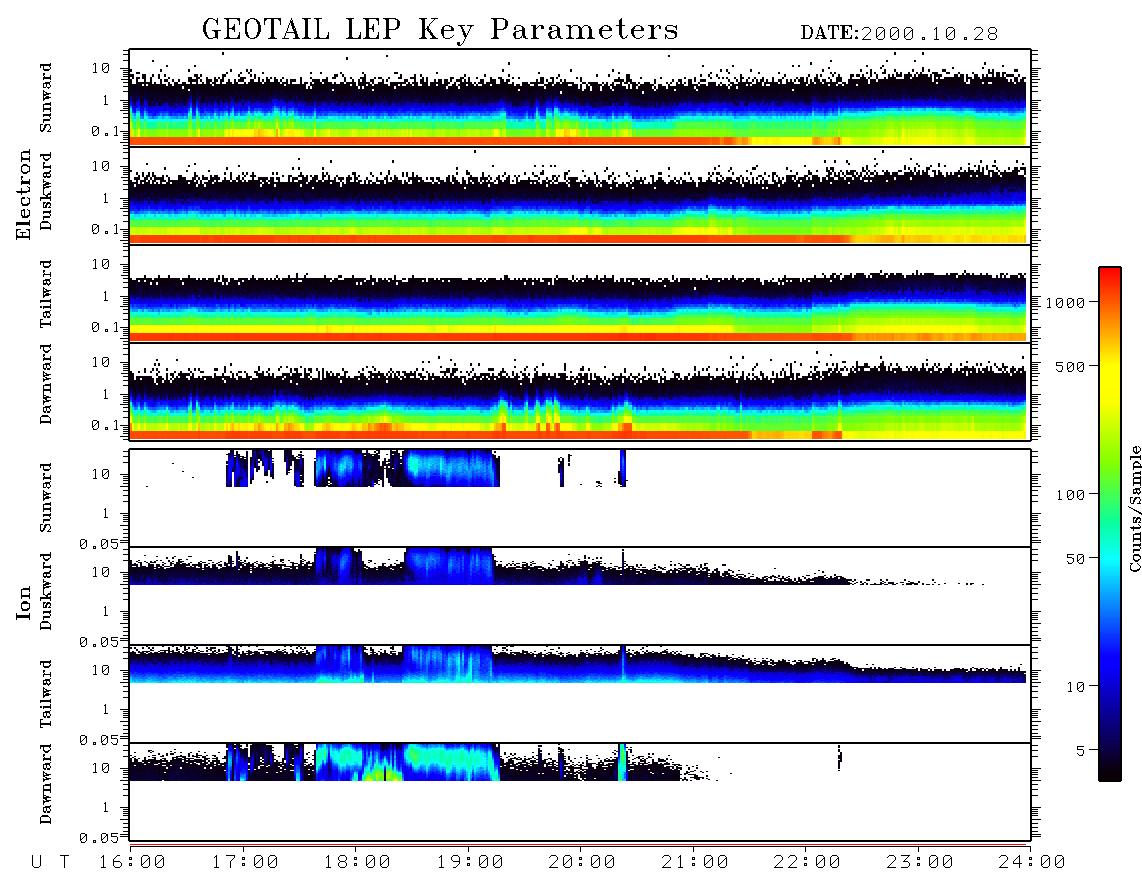Select the "22:00" time tick label
This screenshot has height=880, width=1142.
[x=807, y=863]
